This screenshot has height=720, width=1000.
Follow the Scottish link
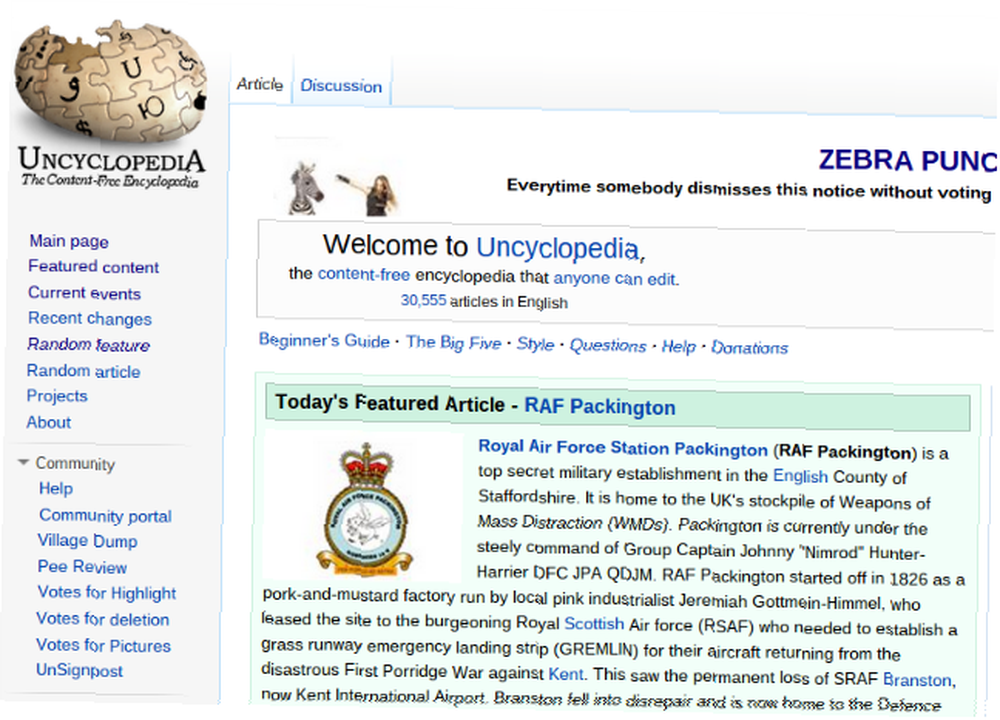coord(594,623)
